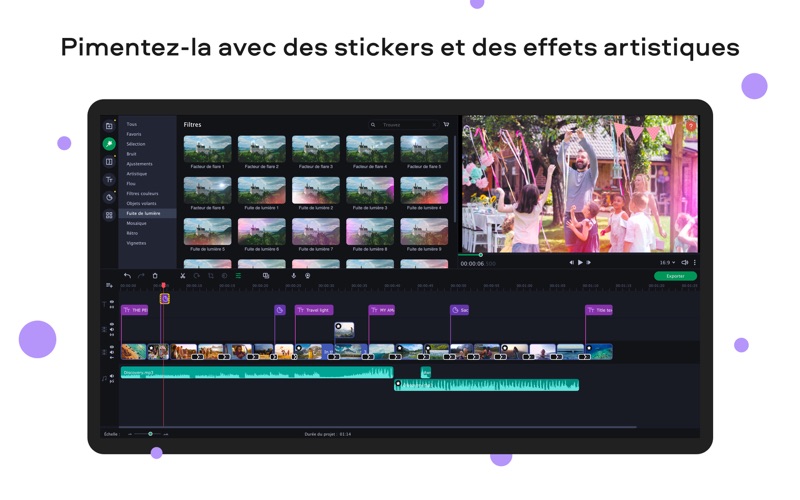The image size is (800, 500).
Task: Open the shopping cart store icon
Action: click(x=446, y=124)
